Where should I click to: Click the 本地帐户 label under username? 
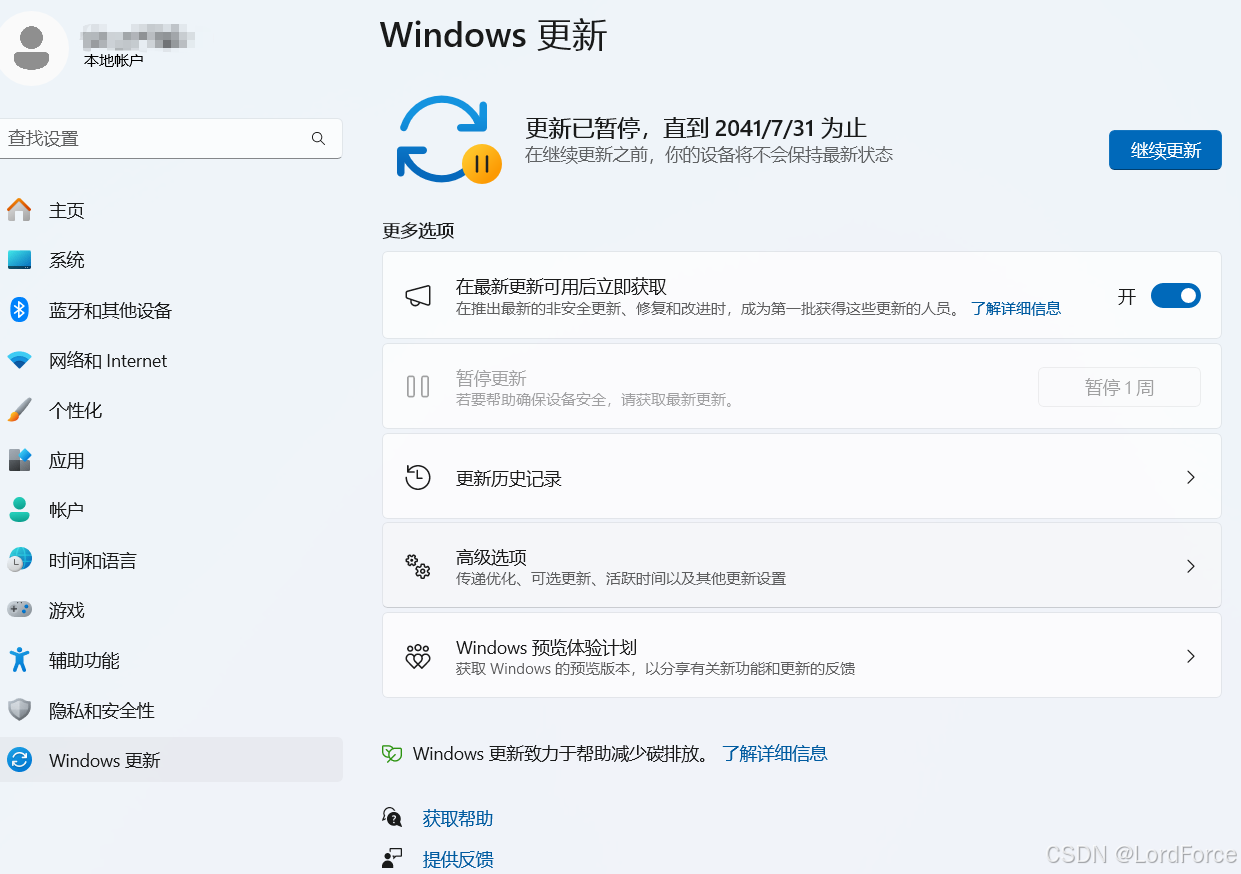pos(114,61)
